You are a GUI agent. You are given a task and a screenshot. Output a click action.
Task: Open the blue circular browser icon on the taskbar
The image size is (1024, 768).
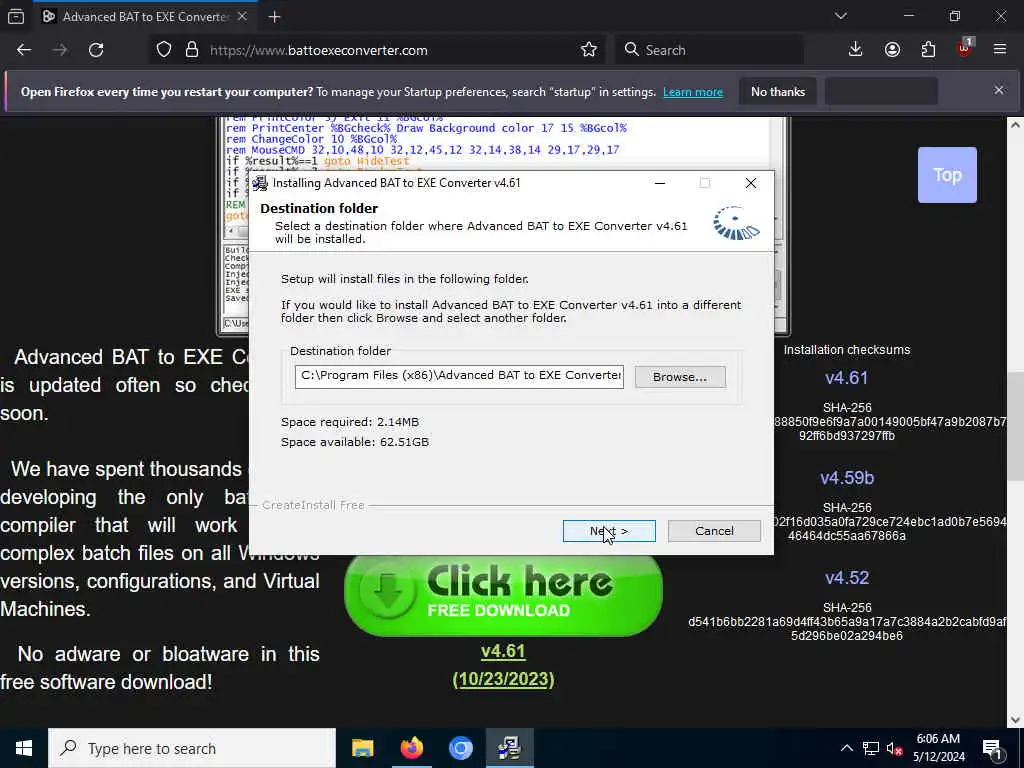[x=460, y=748]
